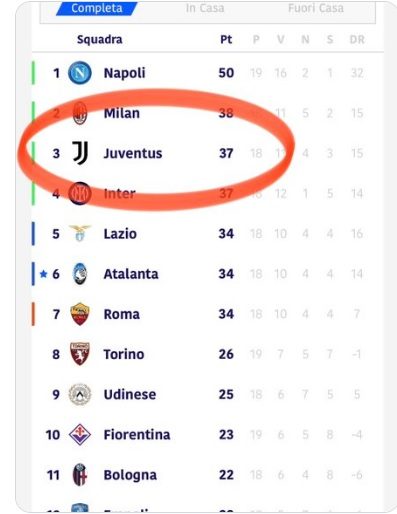This screenshot has width=397, height=514.
Task: Open the Napoli team name link
Action: tap(124, 73)
